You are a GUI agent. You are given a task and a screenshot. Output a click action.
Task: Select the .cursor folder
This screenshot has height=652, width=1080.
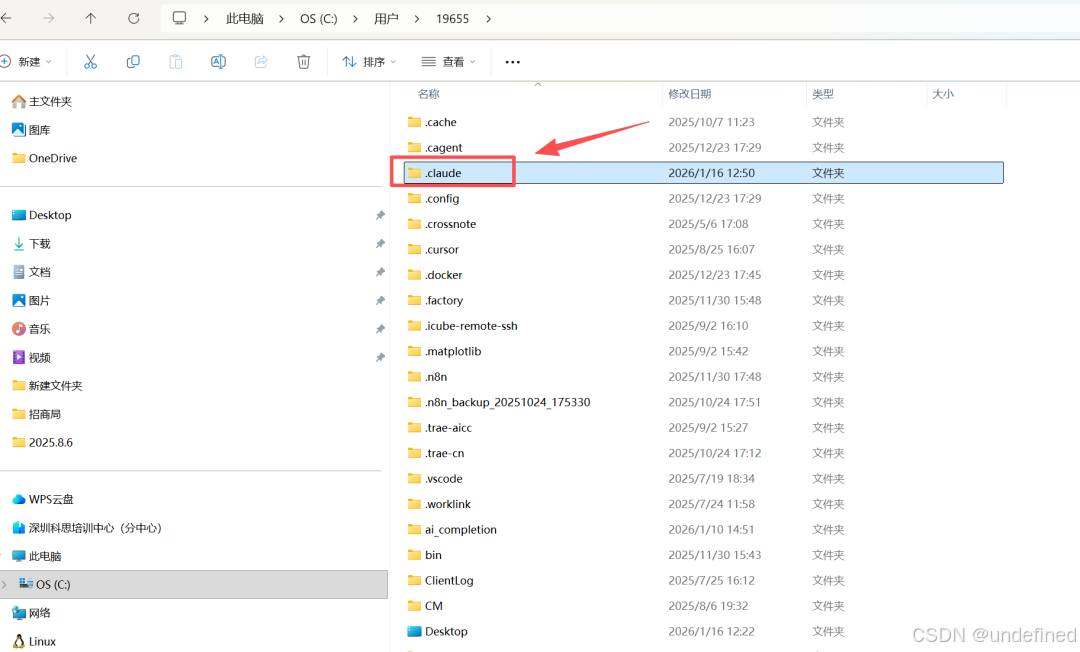[x=433, y=249]
